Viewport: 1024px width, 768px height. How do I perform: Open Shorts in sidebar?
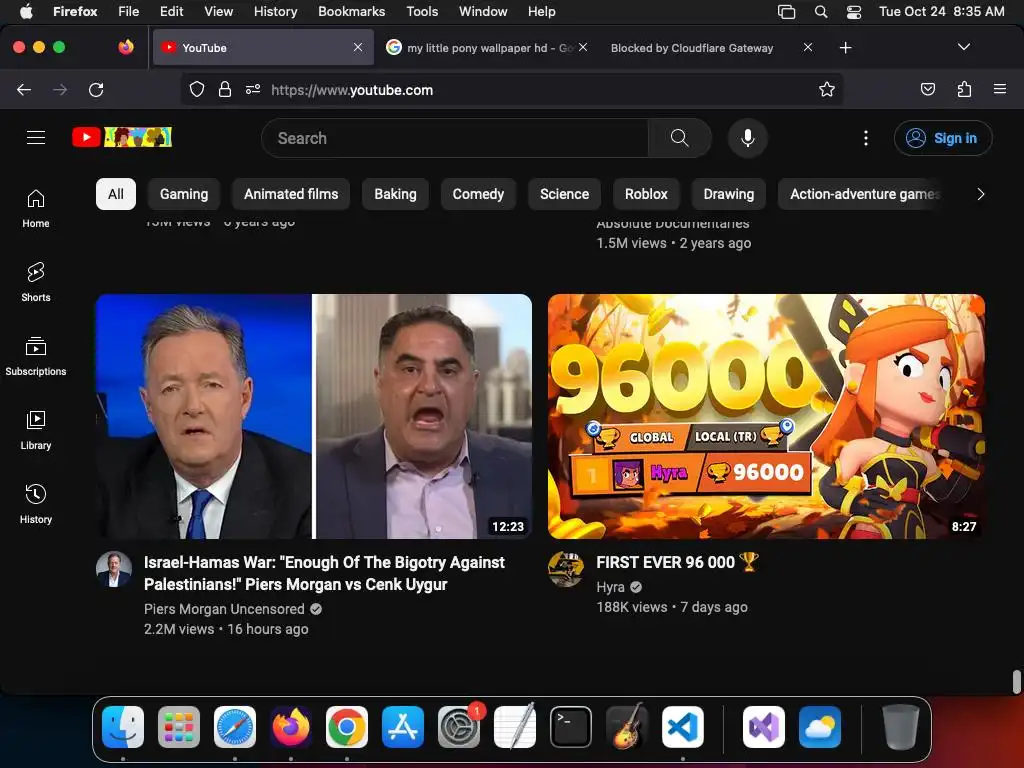tap(36, 282)
